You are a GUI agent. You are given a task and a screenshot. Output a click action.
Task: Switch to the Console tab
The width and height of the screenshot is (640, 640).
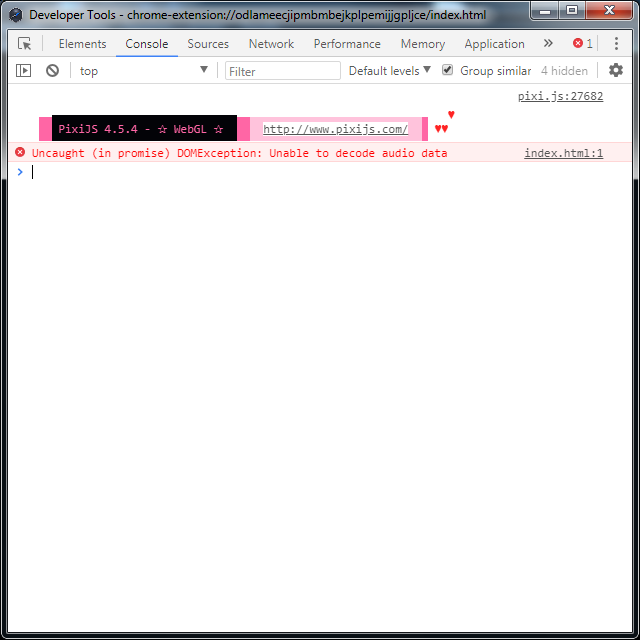[x=147, y=44]
